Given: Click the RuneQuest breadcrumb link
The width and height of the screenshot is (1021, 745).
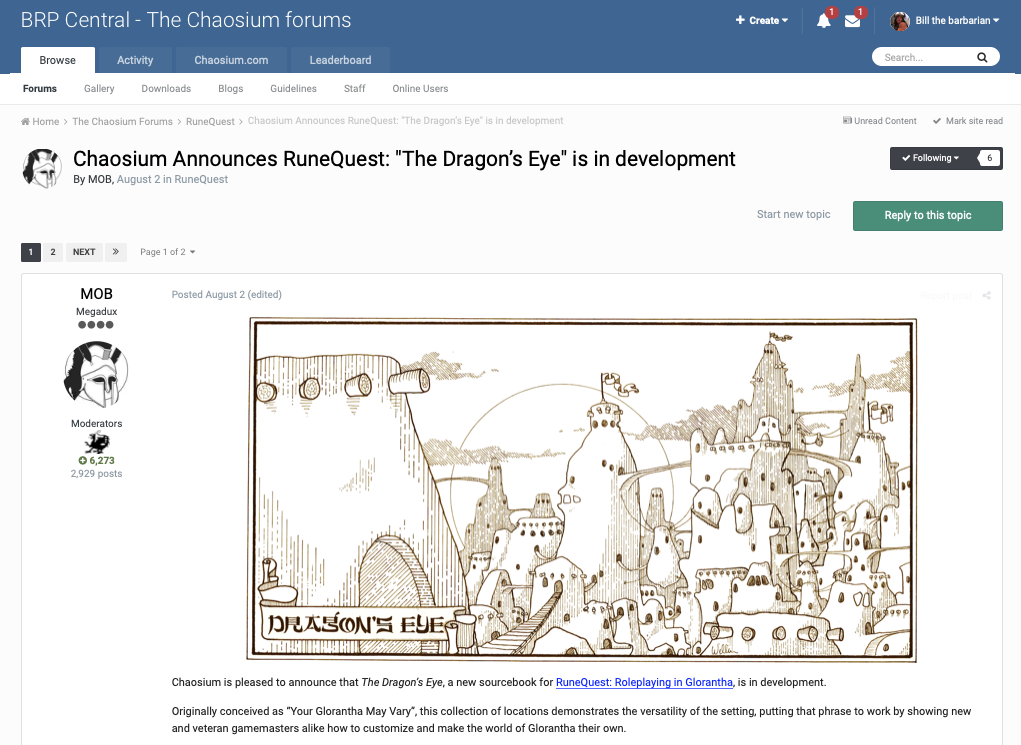Looking at the screenshot, I should click(x=210, y=122).
